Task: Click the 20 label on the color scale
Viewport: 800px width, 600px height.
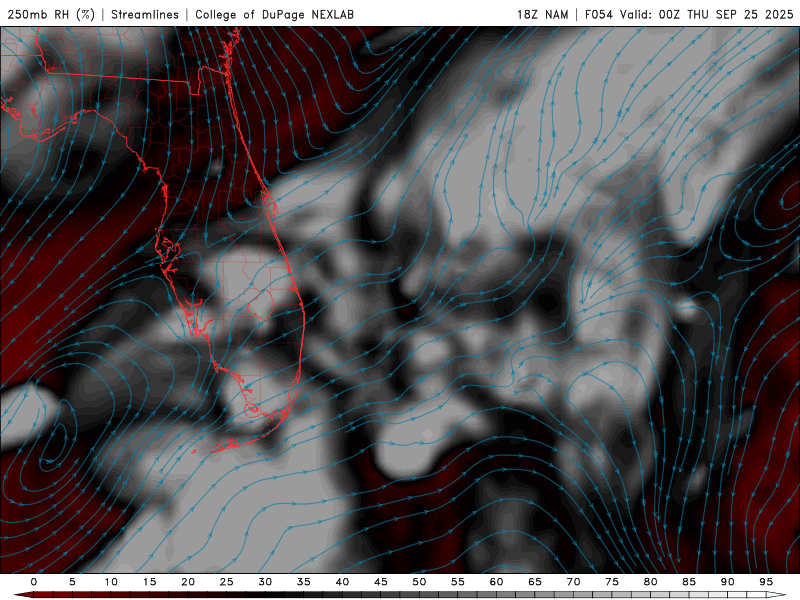Action: (188, 582)
